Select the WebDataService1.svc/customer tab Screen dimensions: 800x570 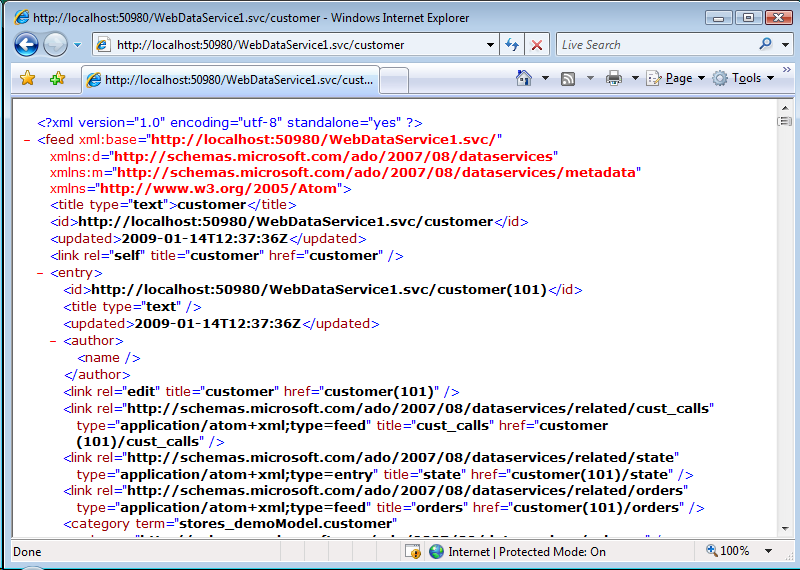point(230,80)
